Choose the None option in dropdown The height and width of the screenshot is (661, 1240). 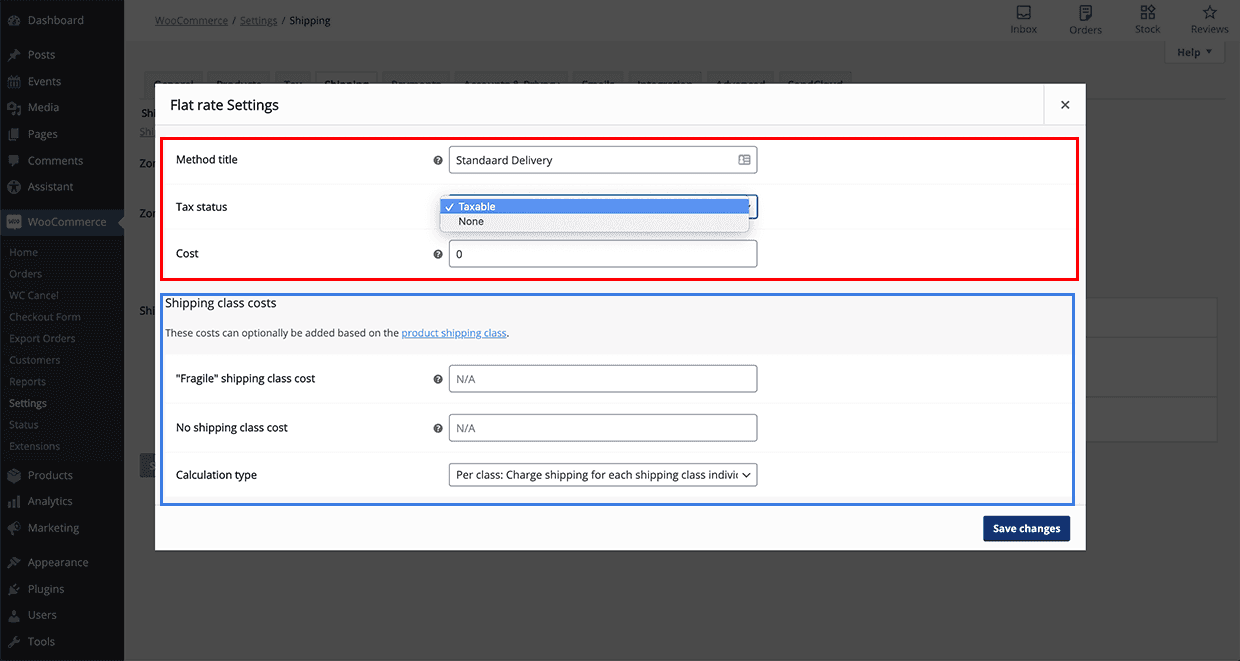pos(595,222)
